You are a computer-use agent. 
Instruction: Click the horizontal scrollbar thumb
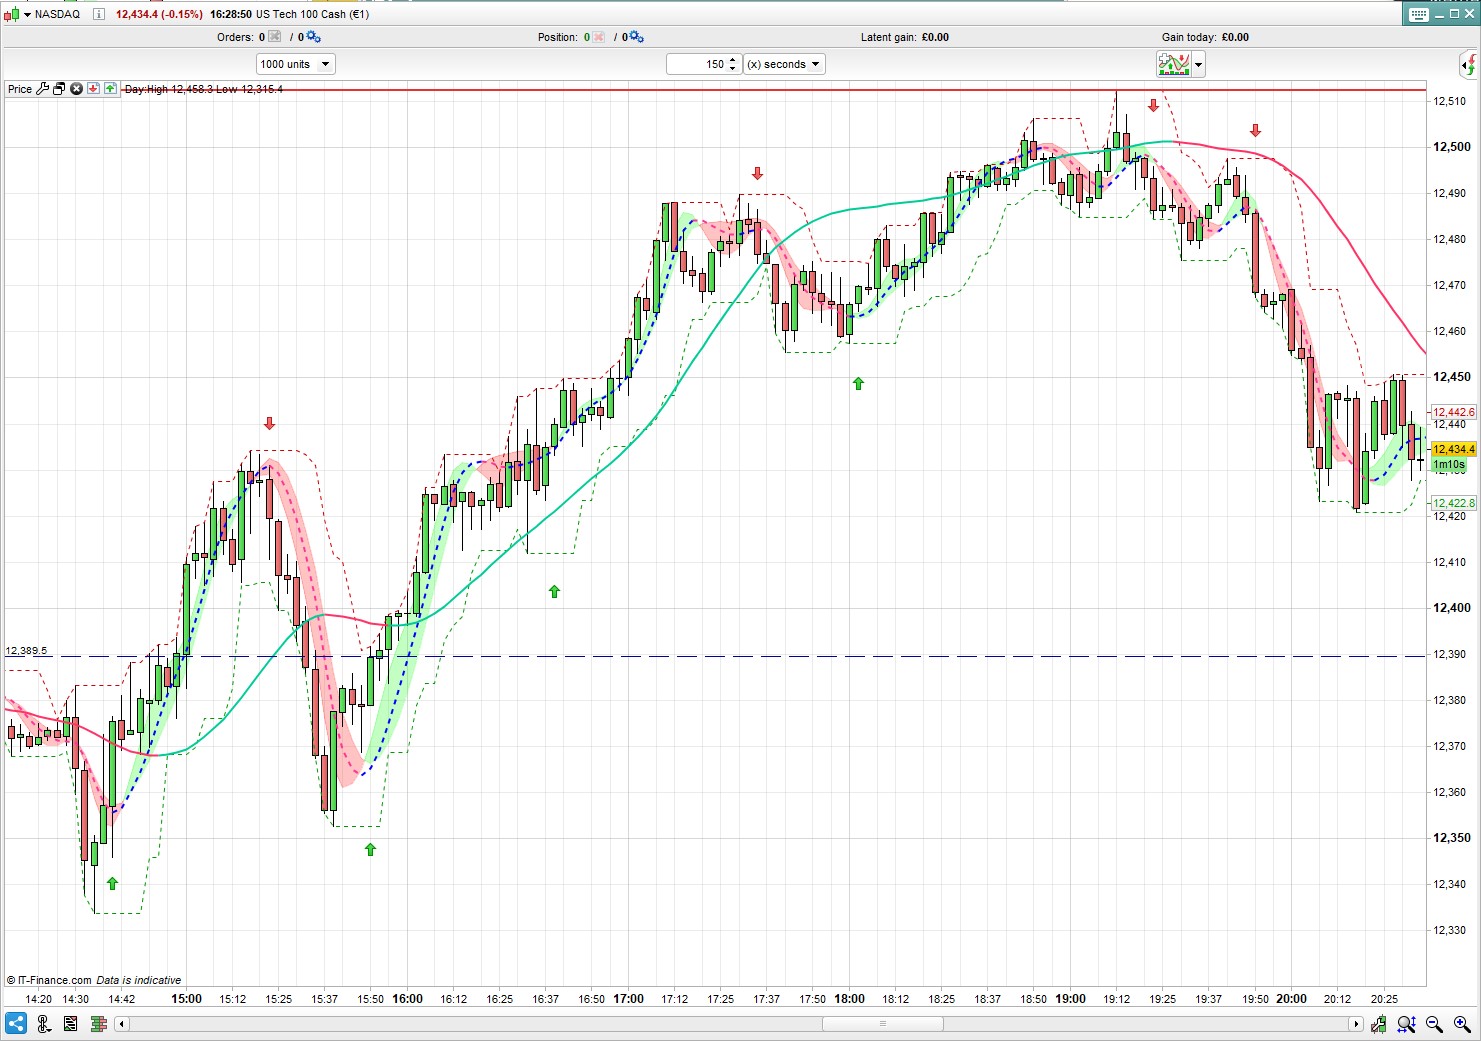point(882,1024)
